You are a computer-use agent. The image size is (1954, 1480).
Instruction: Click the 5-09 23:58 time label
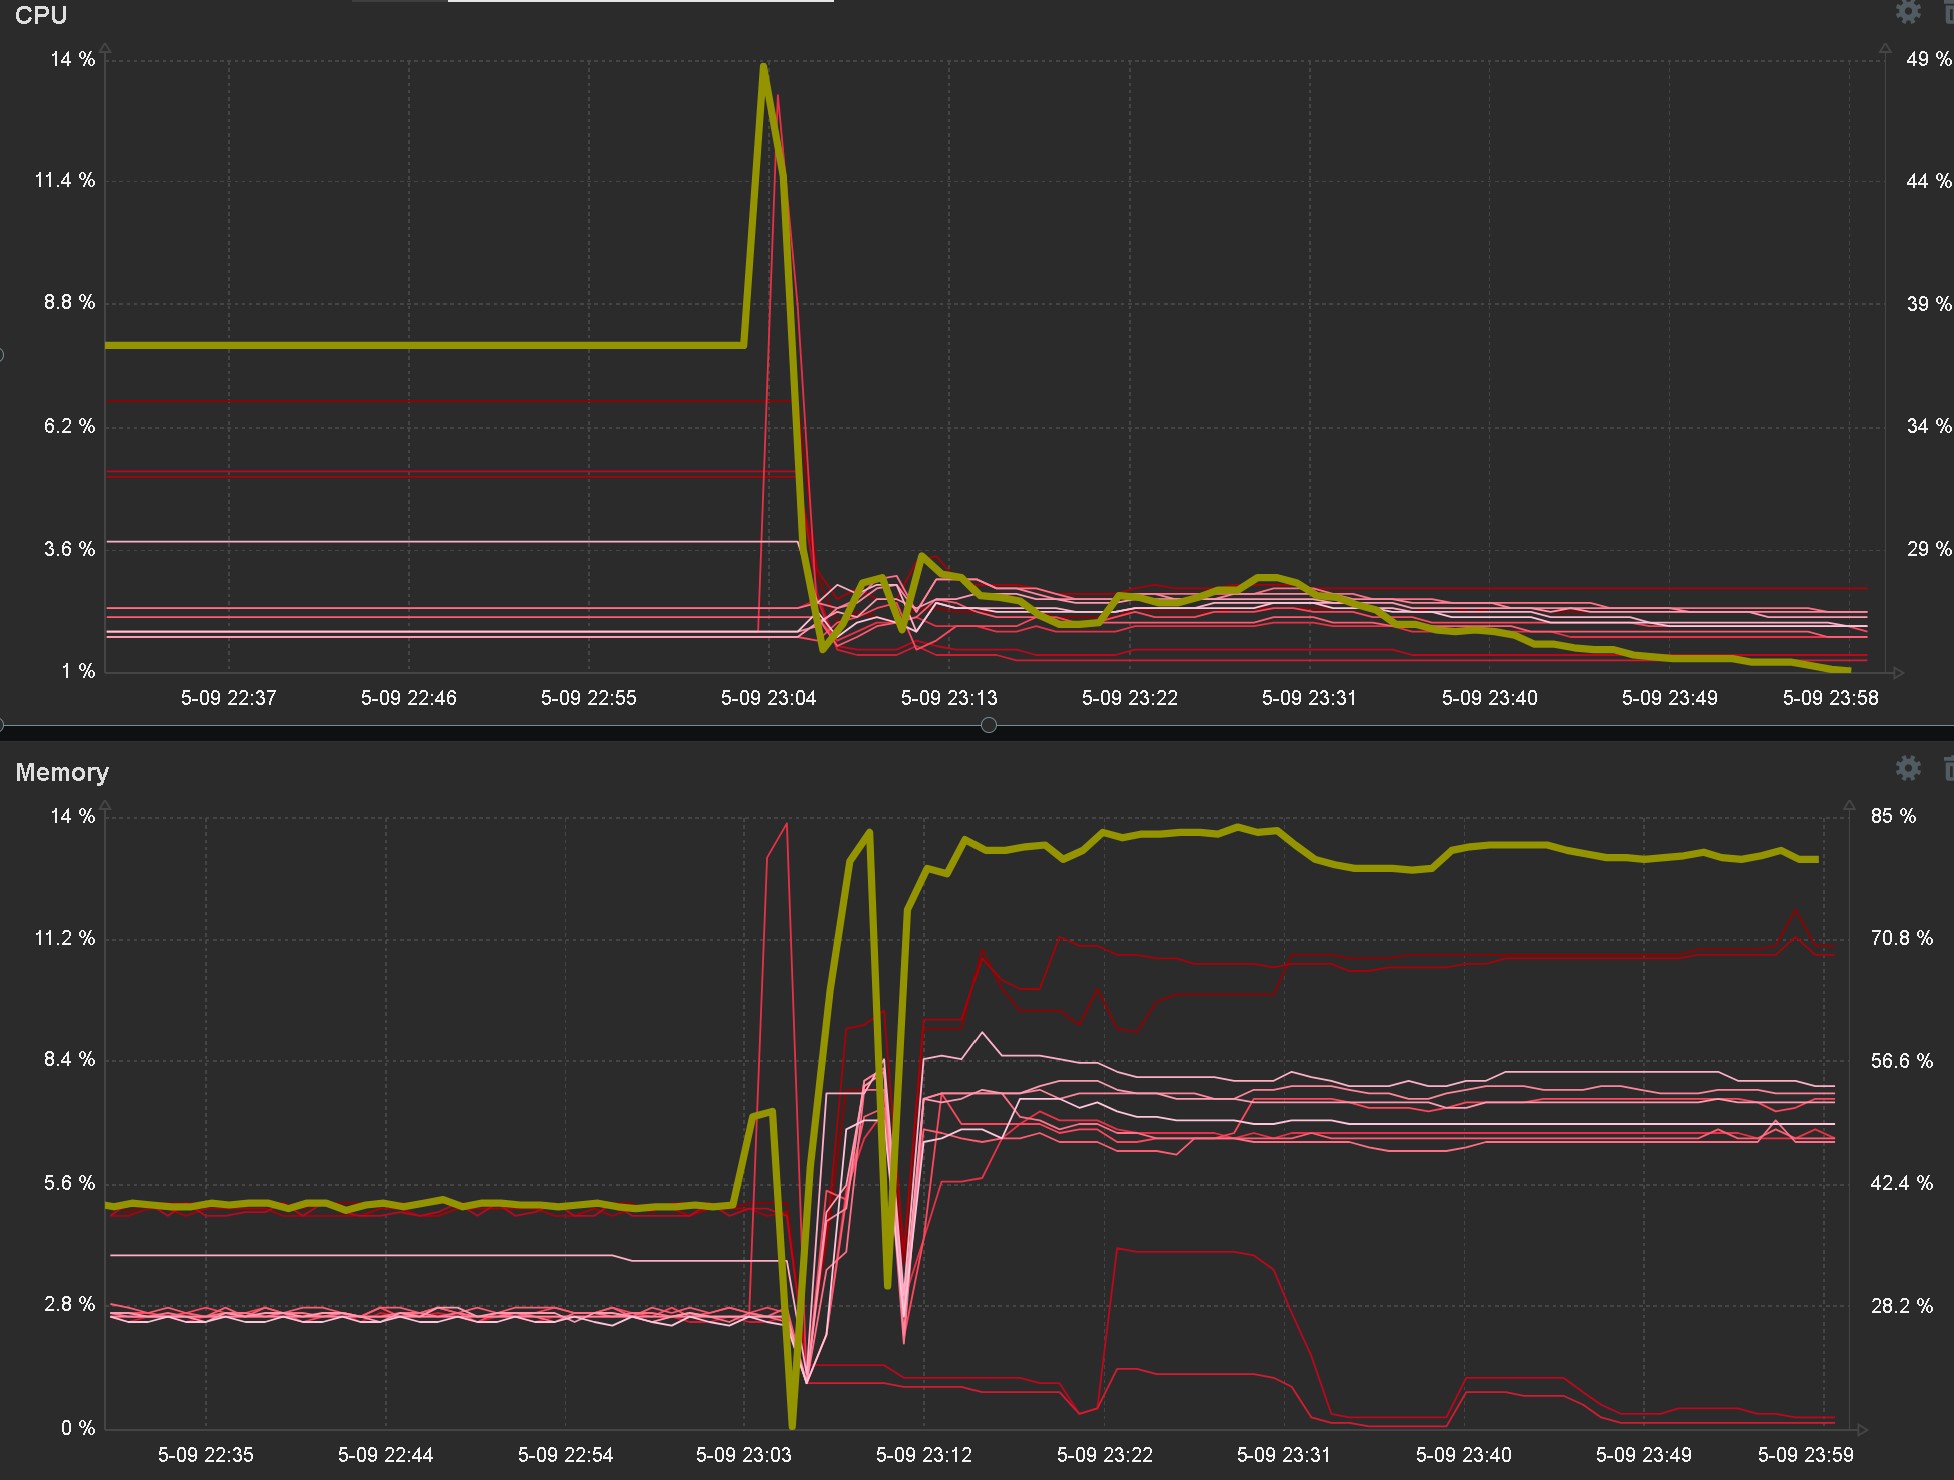pyautogui.click(x=1830, y=698)
